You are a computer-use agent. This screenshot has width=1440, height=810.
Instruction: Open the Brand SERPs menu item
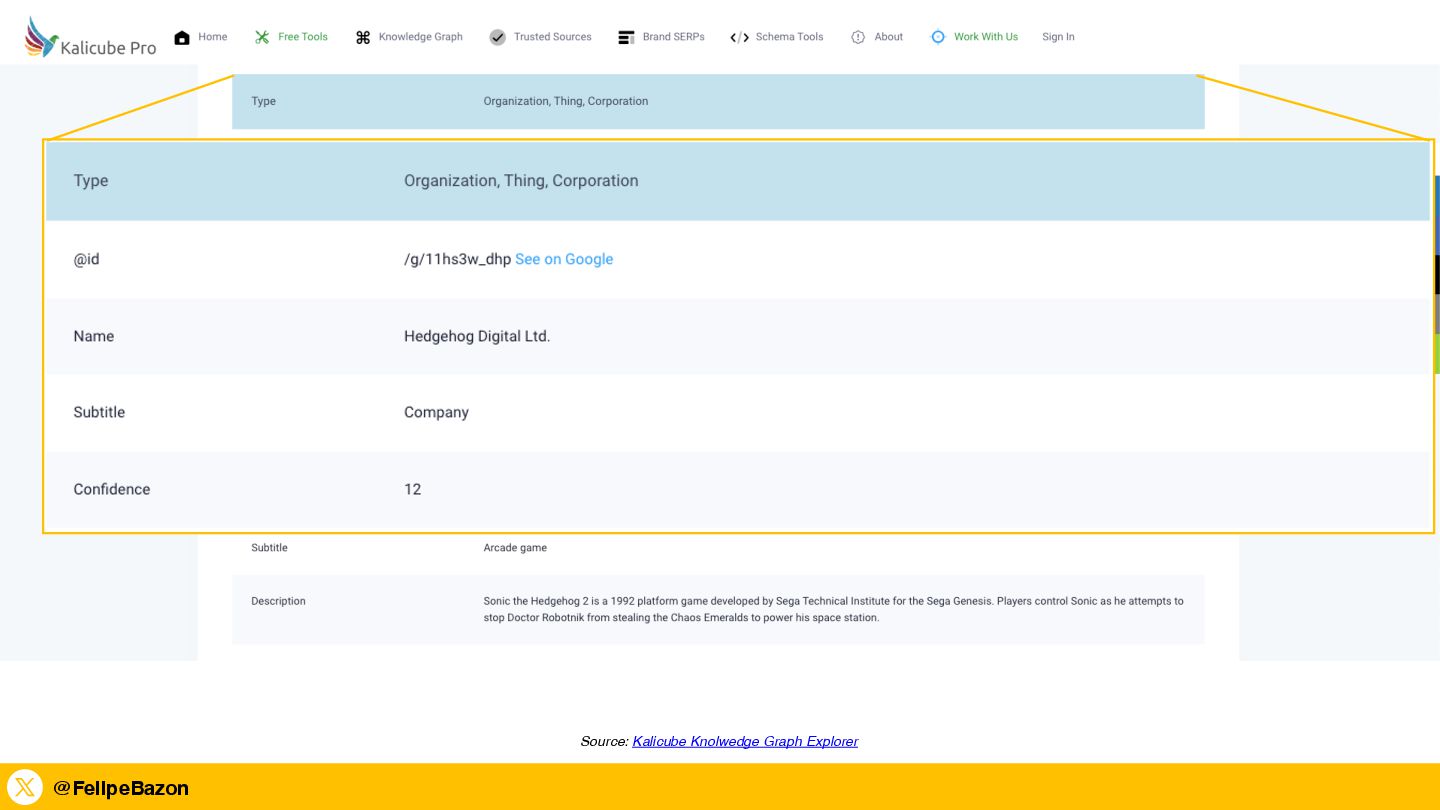[674, 37]
